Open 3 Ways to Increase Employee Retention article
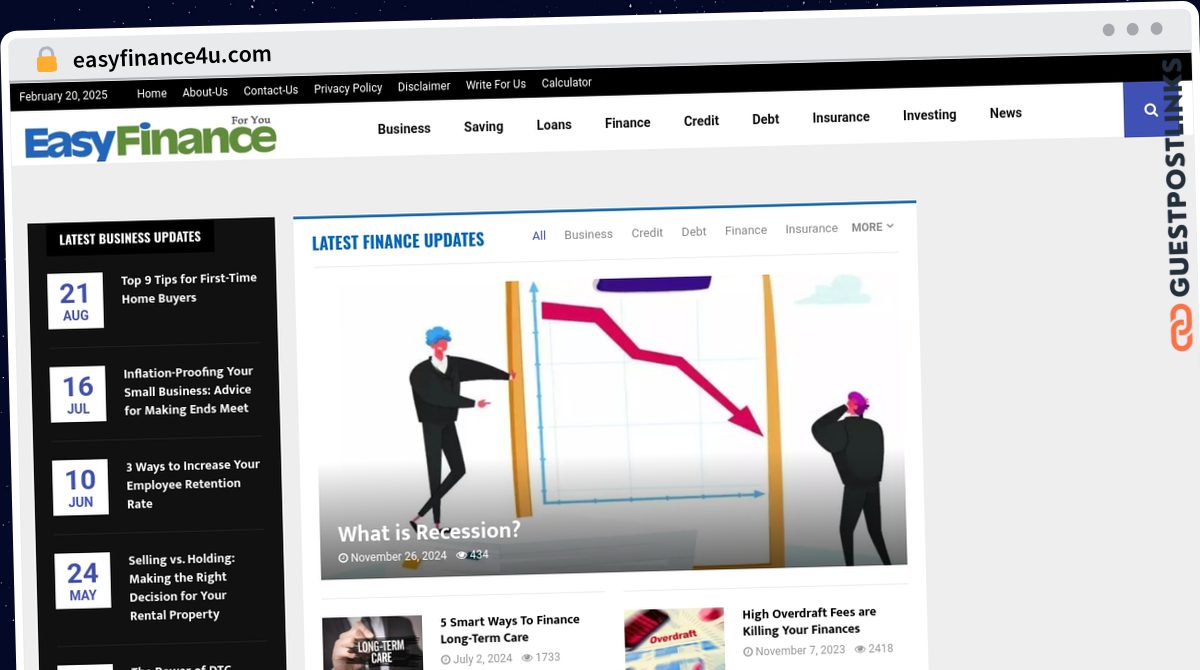Screen dimensions: 1200x670 coord(193,484)
